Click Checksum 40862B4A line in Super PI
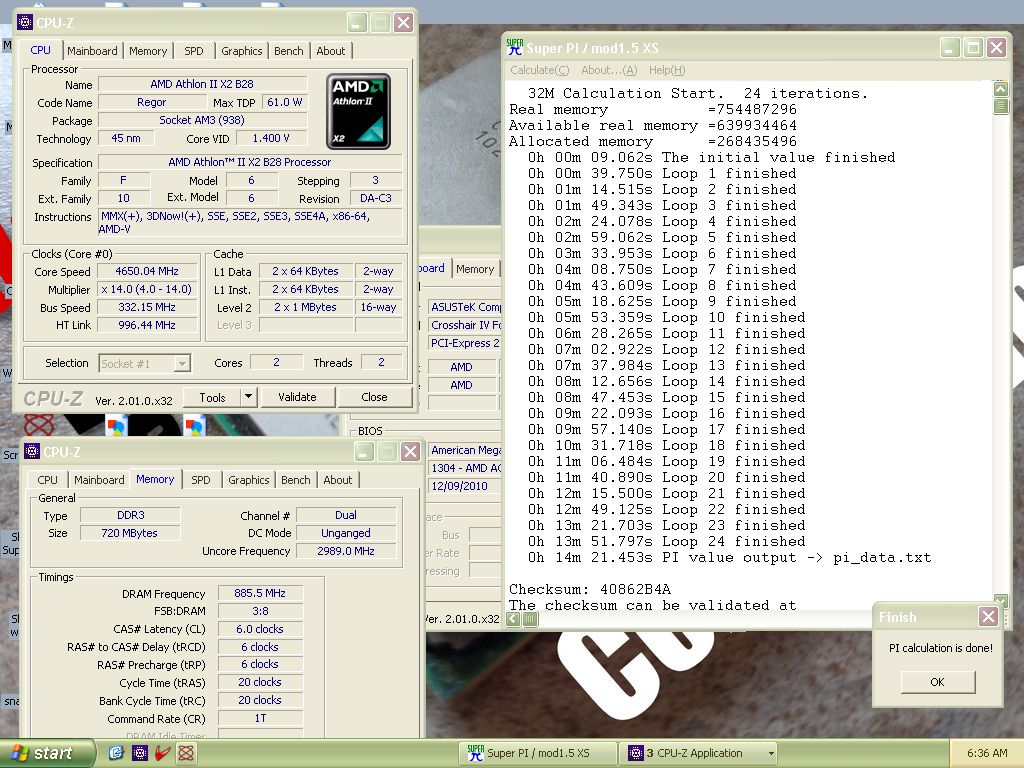Screen dimensions: 1024x768 click(x=590, y=589)
